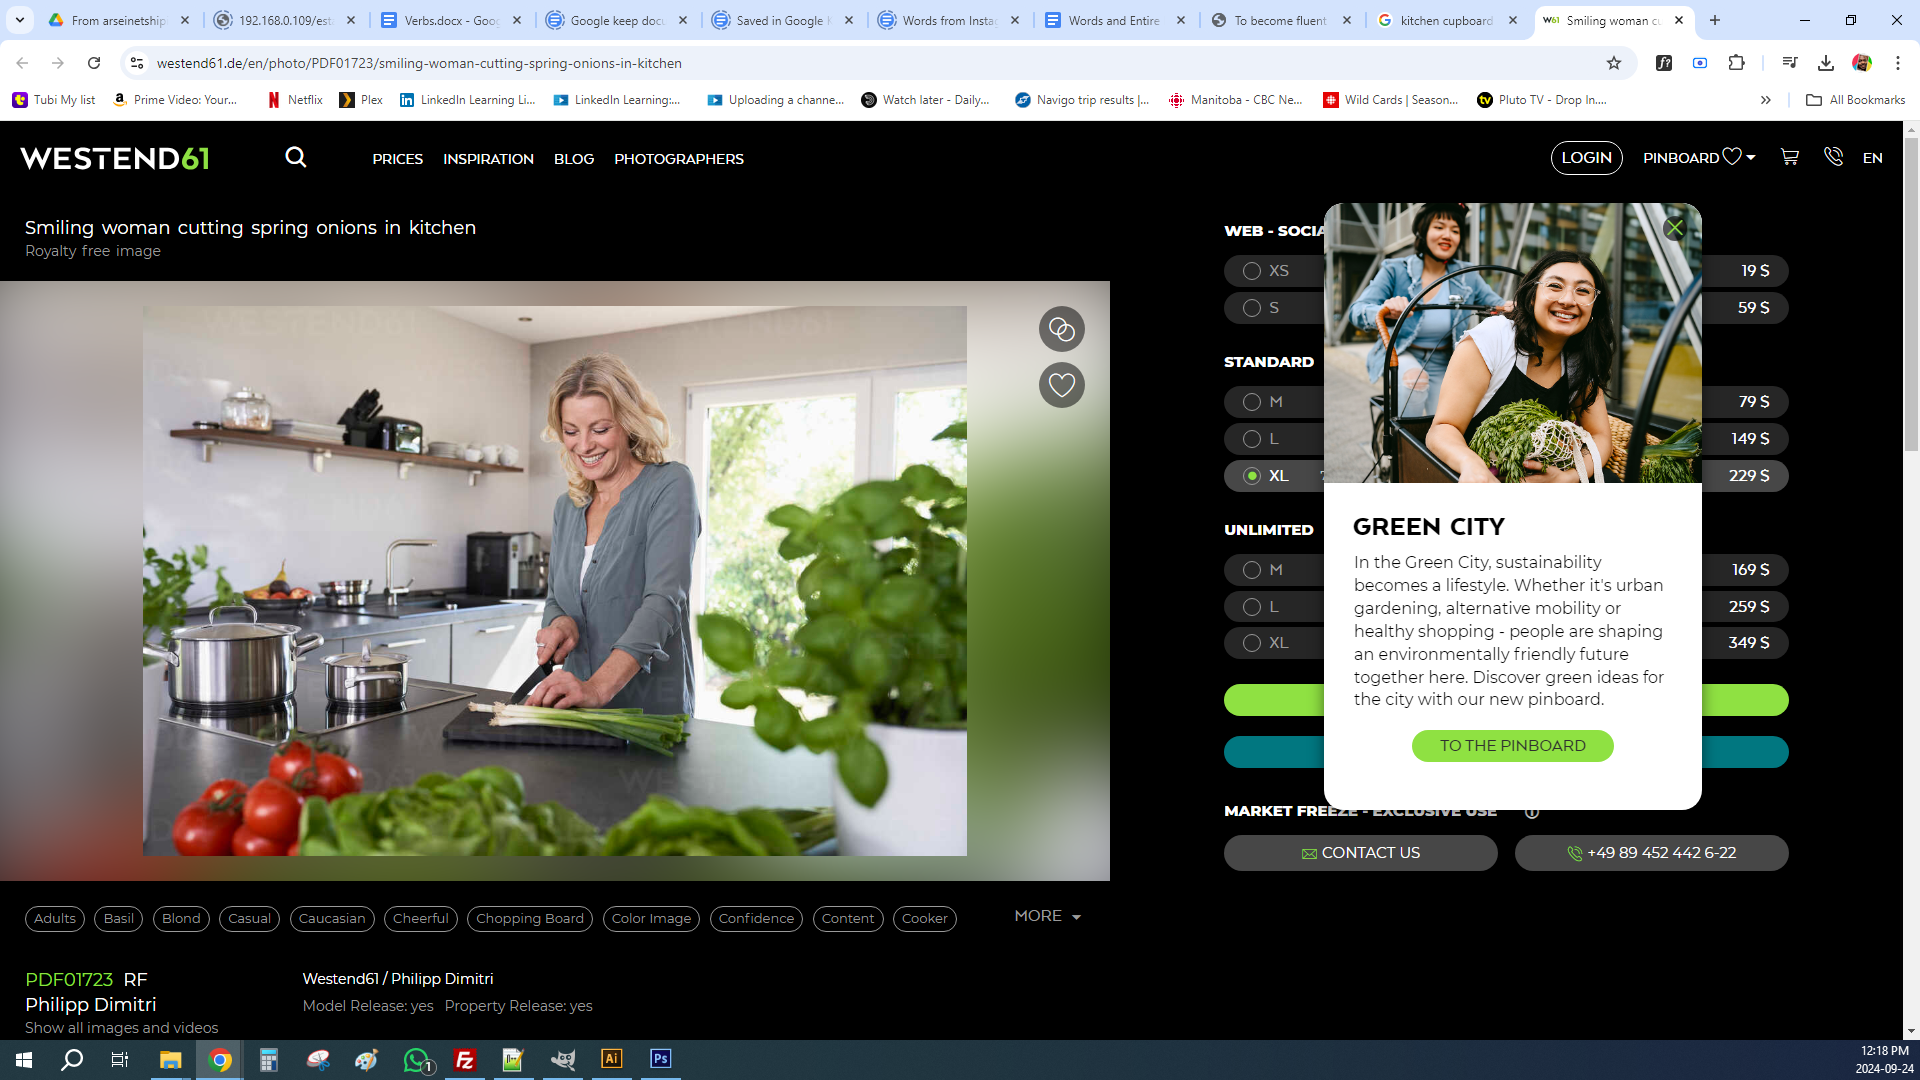1920x1080 pixels.
Task: Open the Prices menu item
Action: [x=397, y=159]
